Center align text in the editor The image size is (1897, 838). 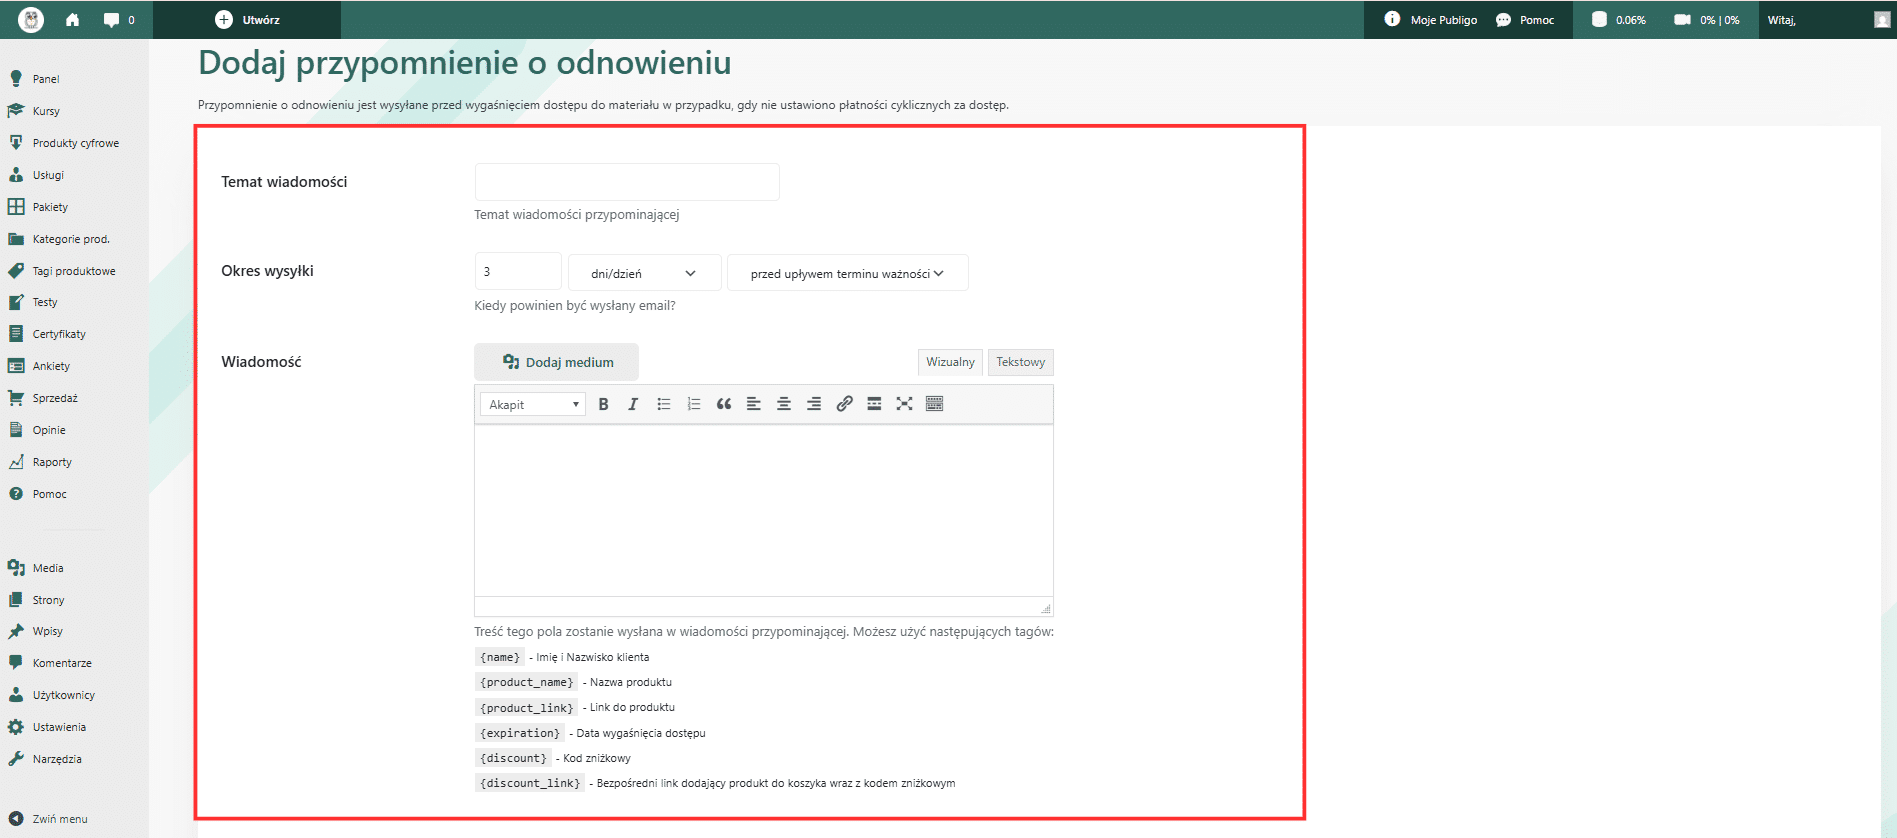[784, 404]
